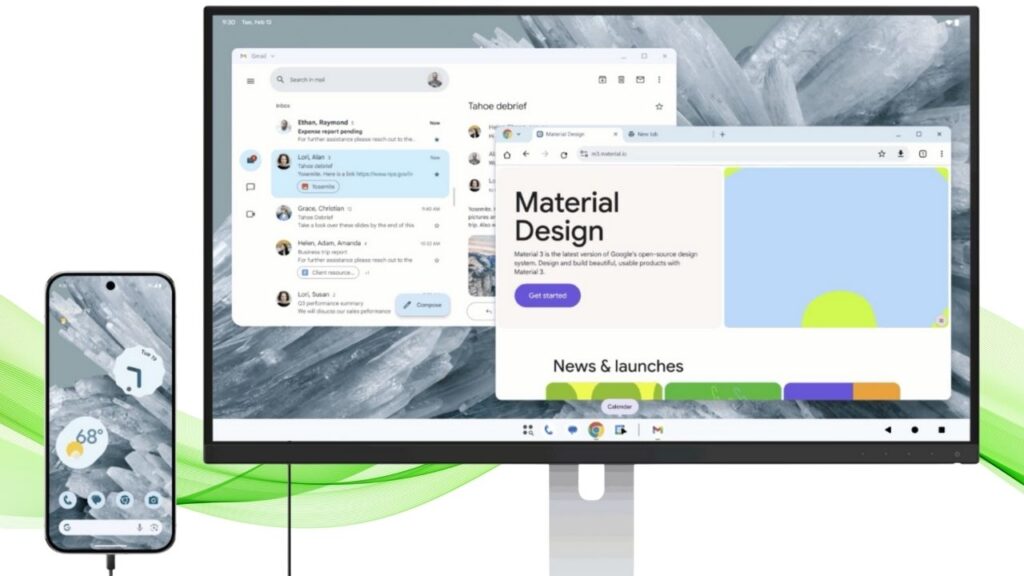The image size is (1024, 576).
Task: Star the Tahoe debrief conversation header
Action: 659,106
